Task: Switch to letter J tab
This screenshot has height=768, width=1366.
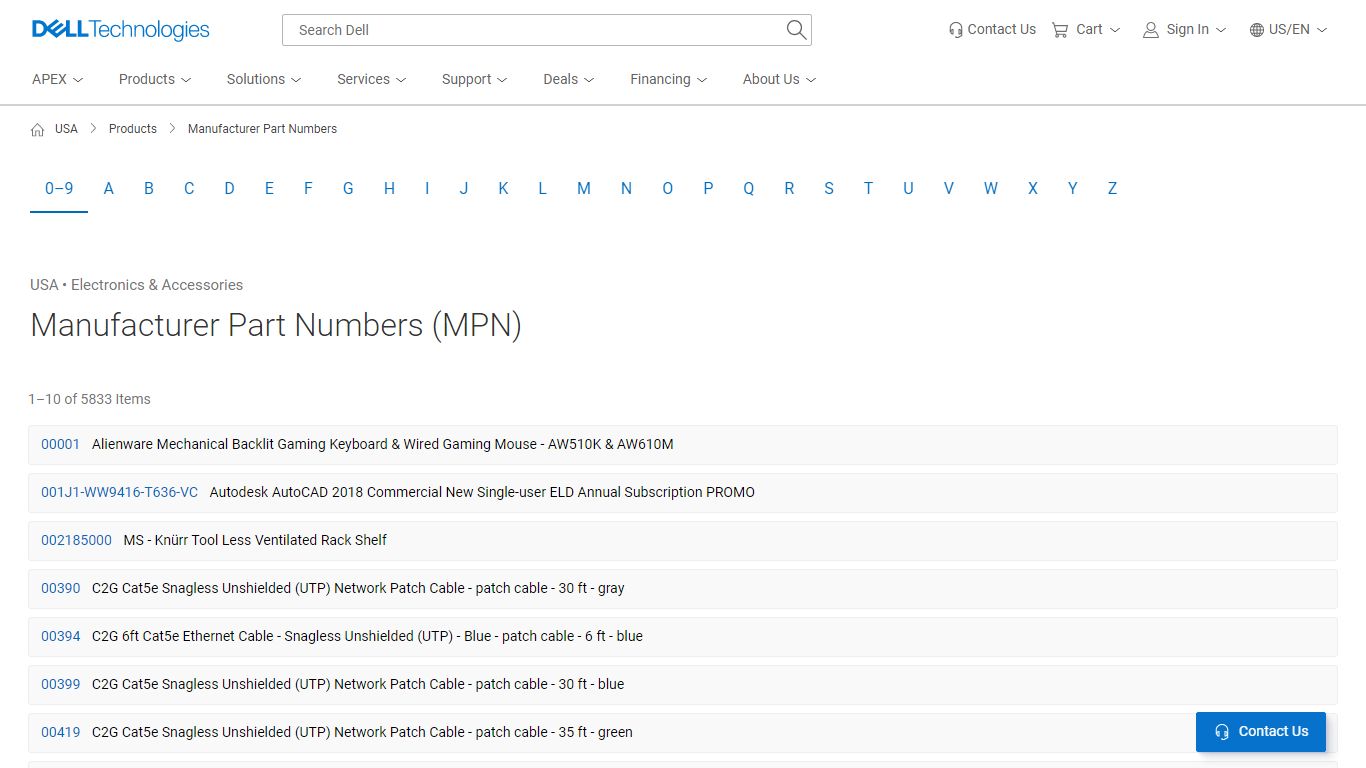Action: pos(464,188)
